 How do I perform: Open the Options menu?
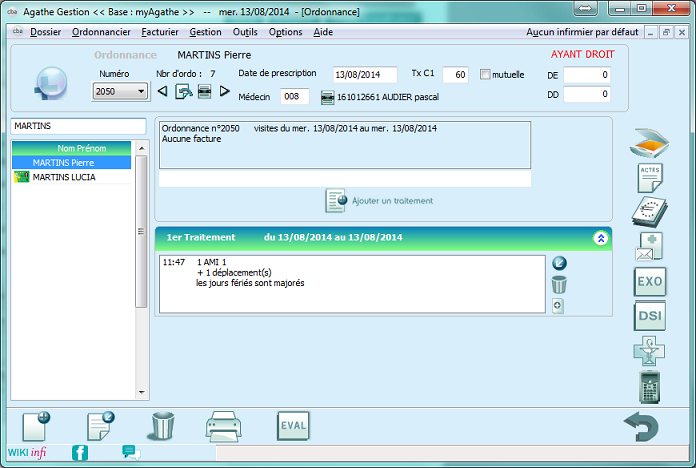285,32
